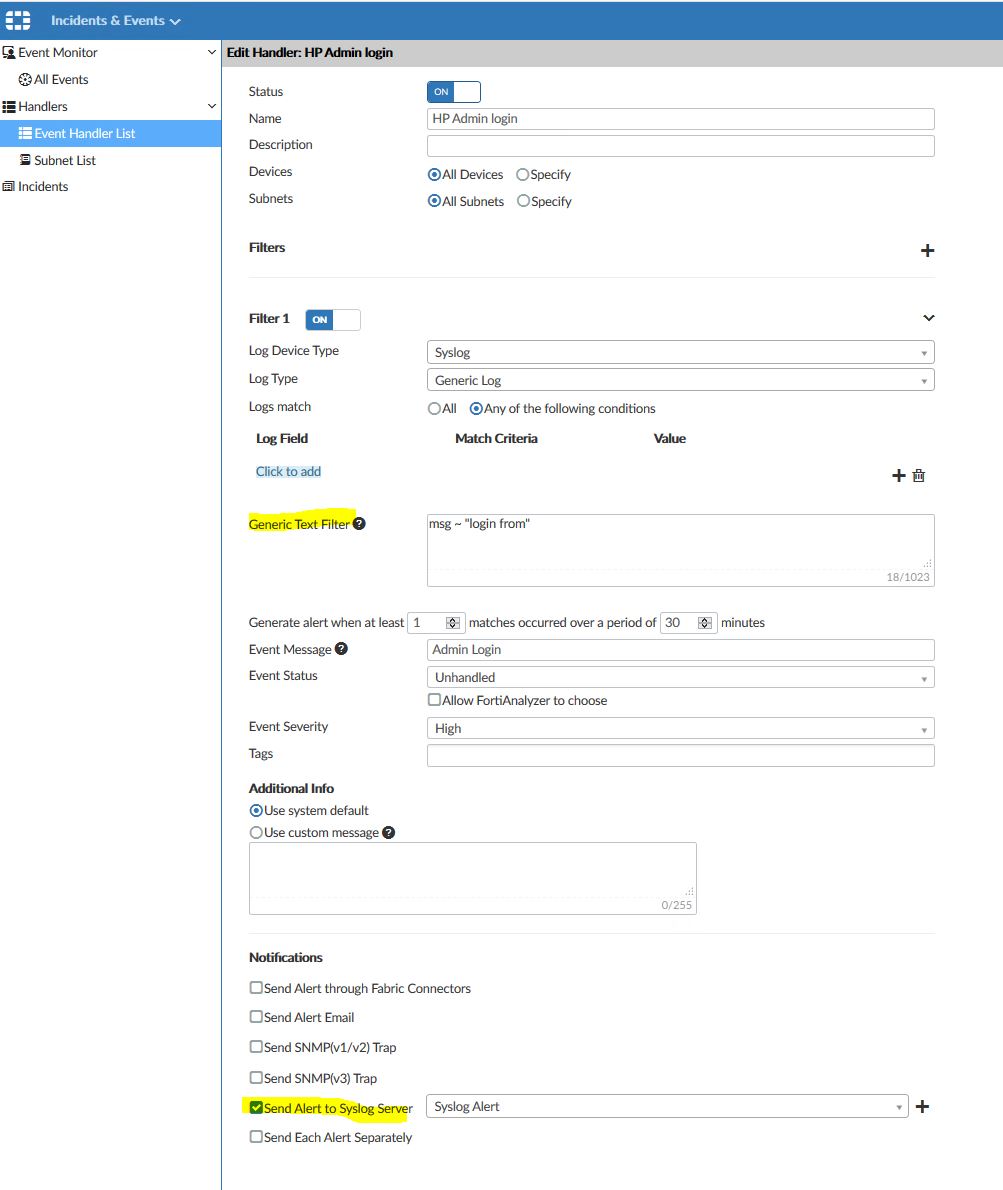Select Use custom message radio
Viewport: 1003px width, 1190px height.
(256, 833)
